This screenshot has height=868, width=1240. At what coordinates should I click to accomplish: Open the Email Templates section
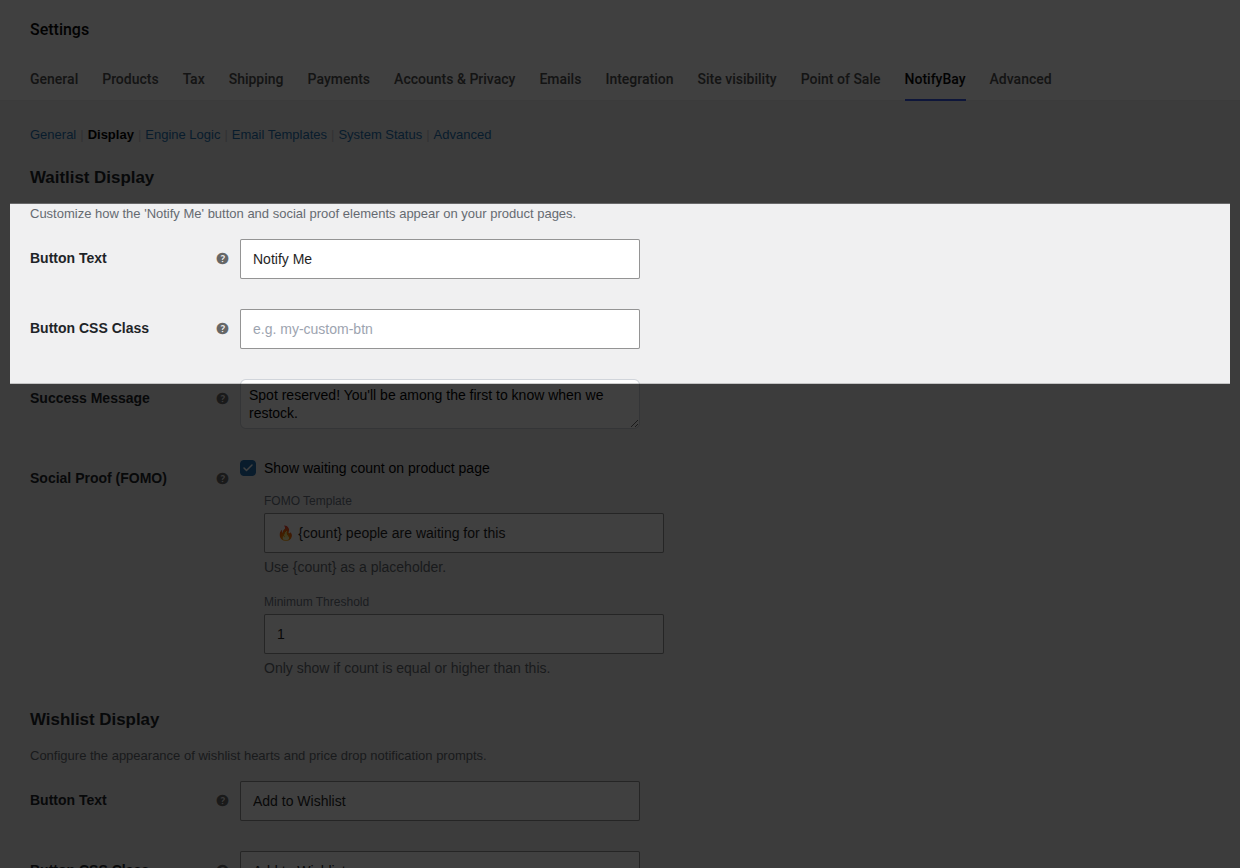pyautogui.click(x=279, y=135)
